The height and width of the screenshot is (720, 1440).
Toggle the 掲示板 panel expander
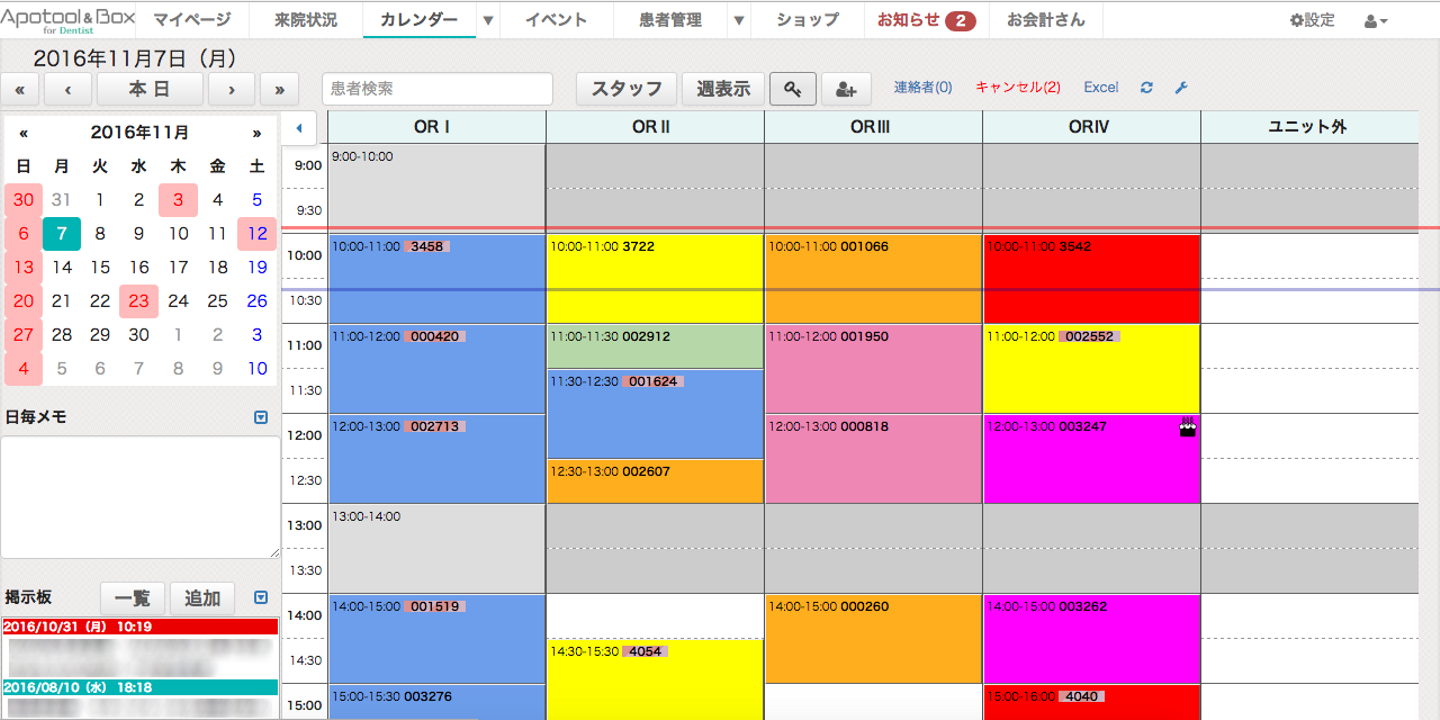click(x=261, y=598)
